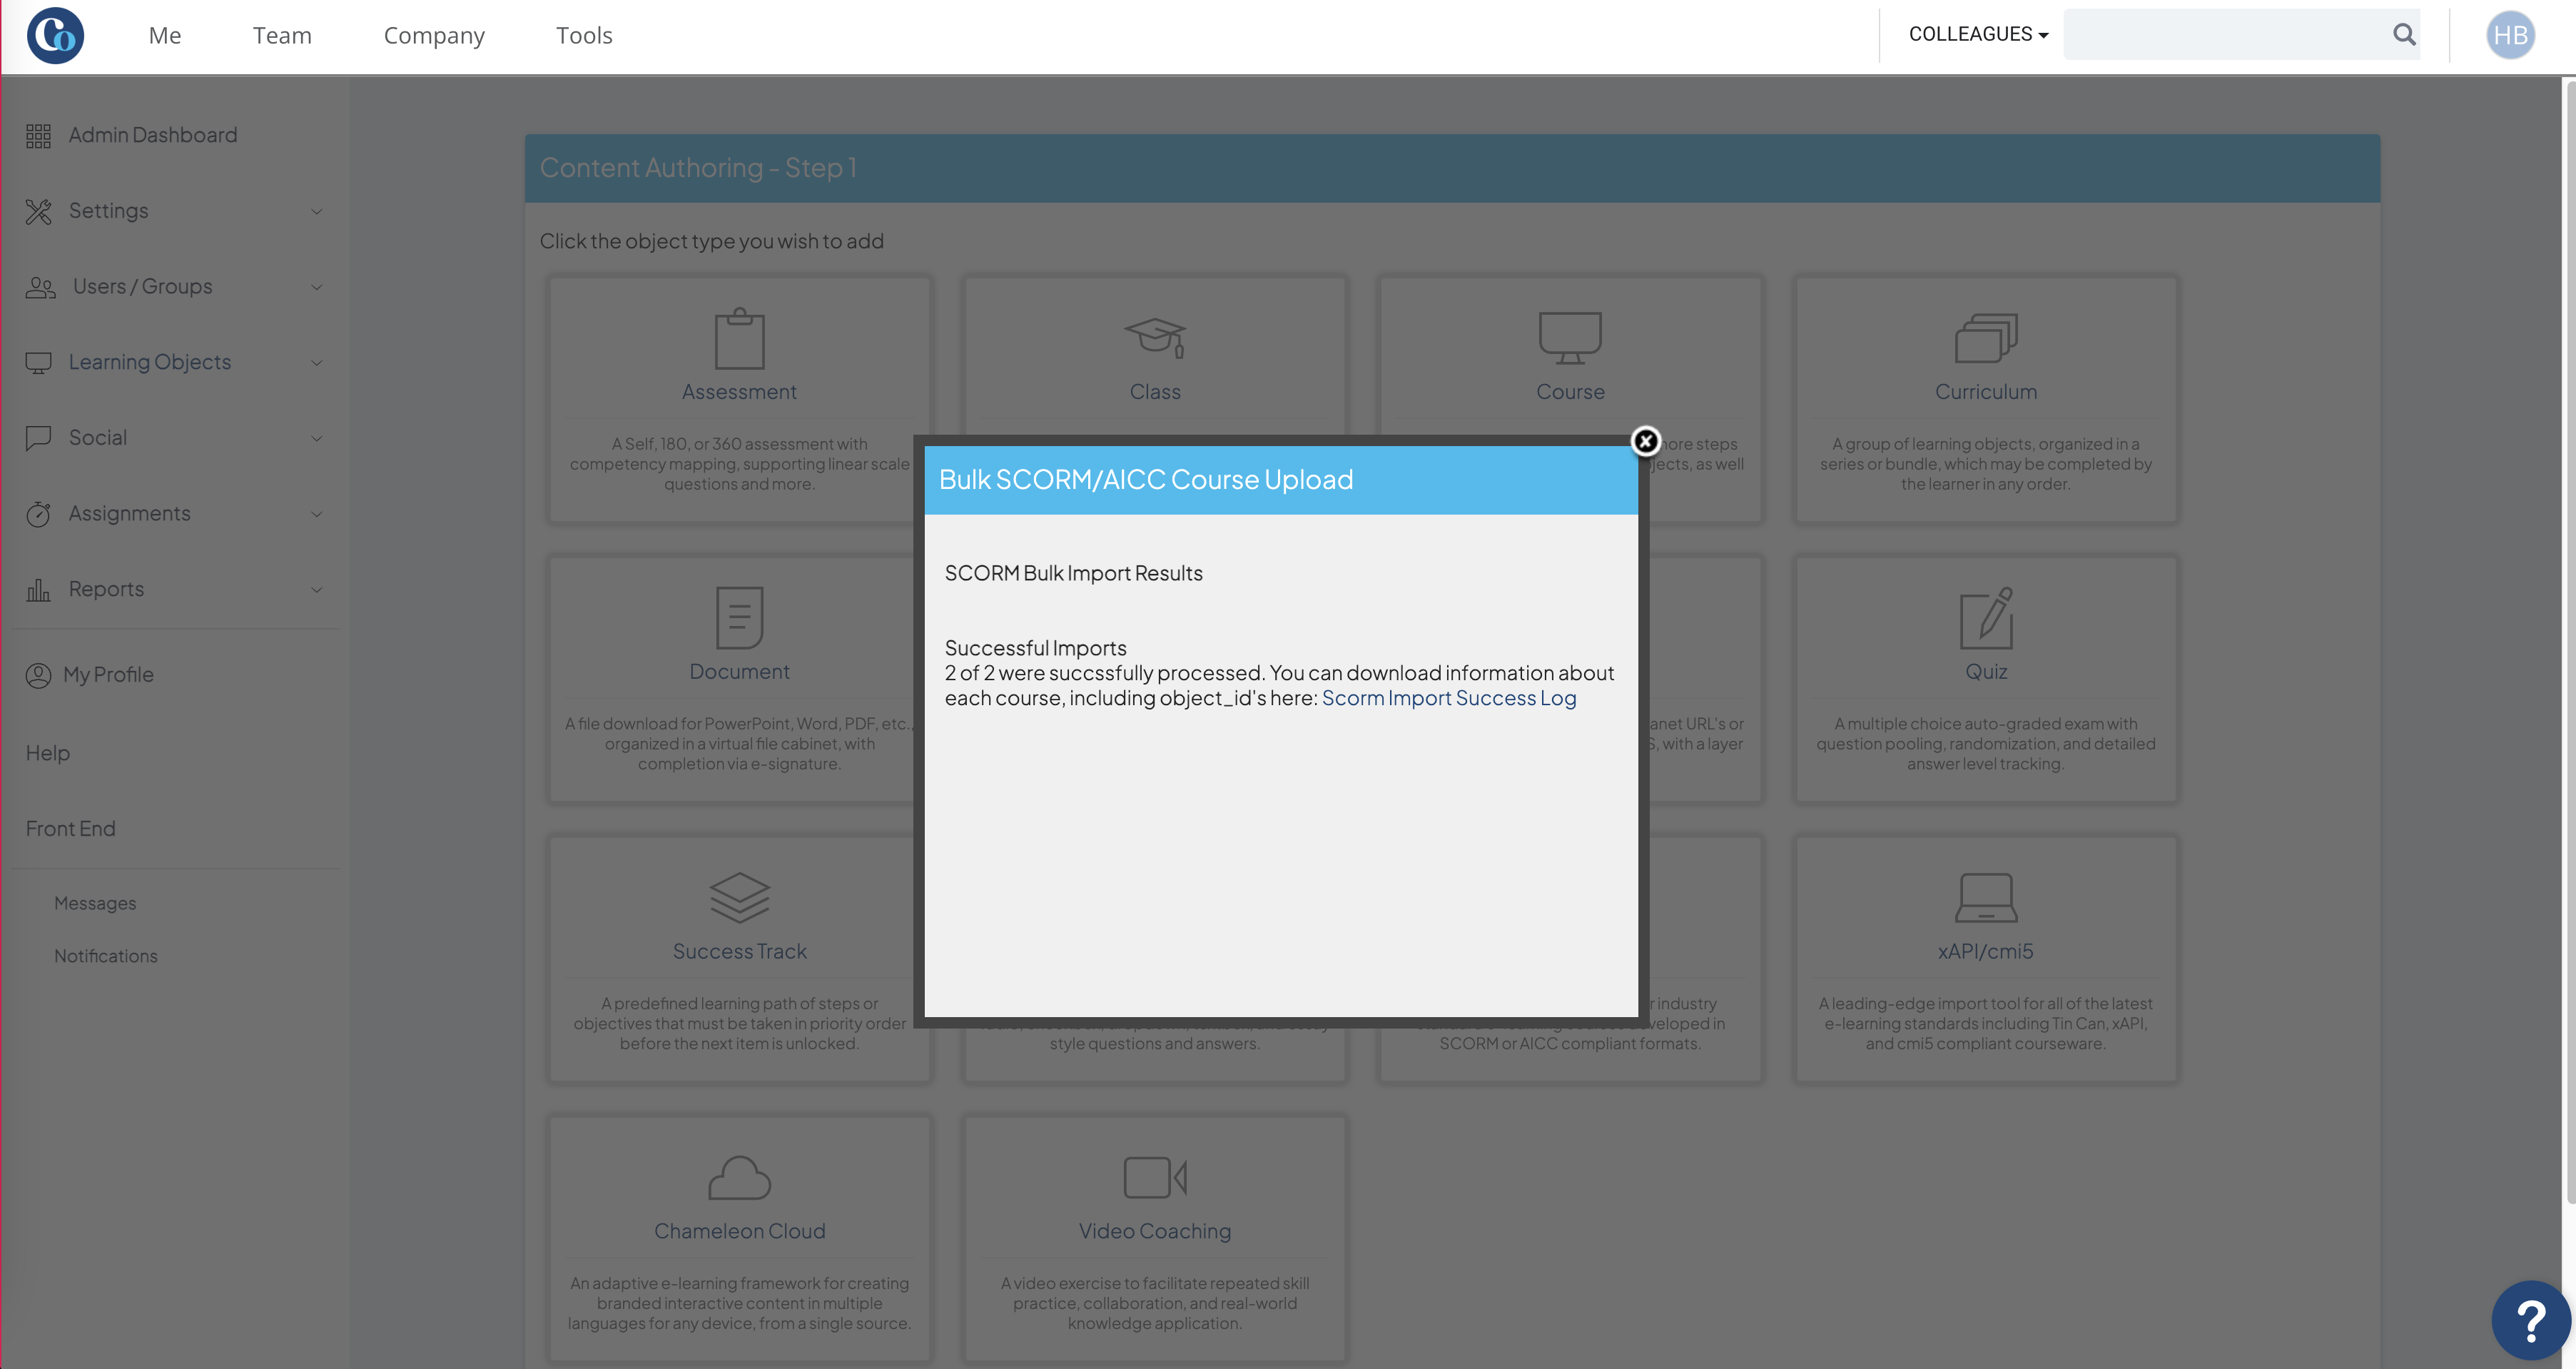Screen dimensions: 2576x1369
Task: Click the Quiz pencil icon
Action: pos(1986,618)
